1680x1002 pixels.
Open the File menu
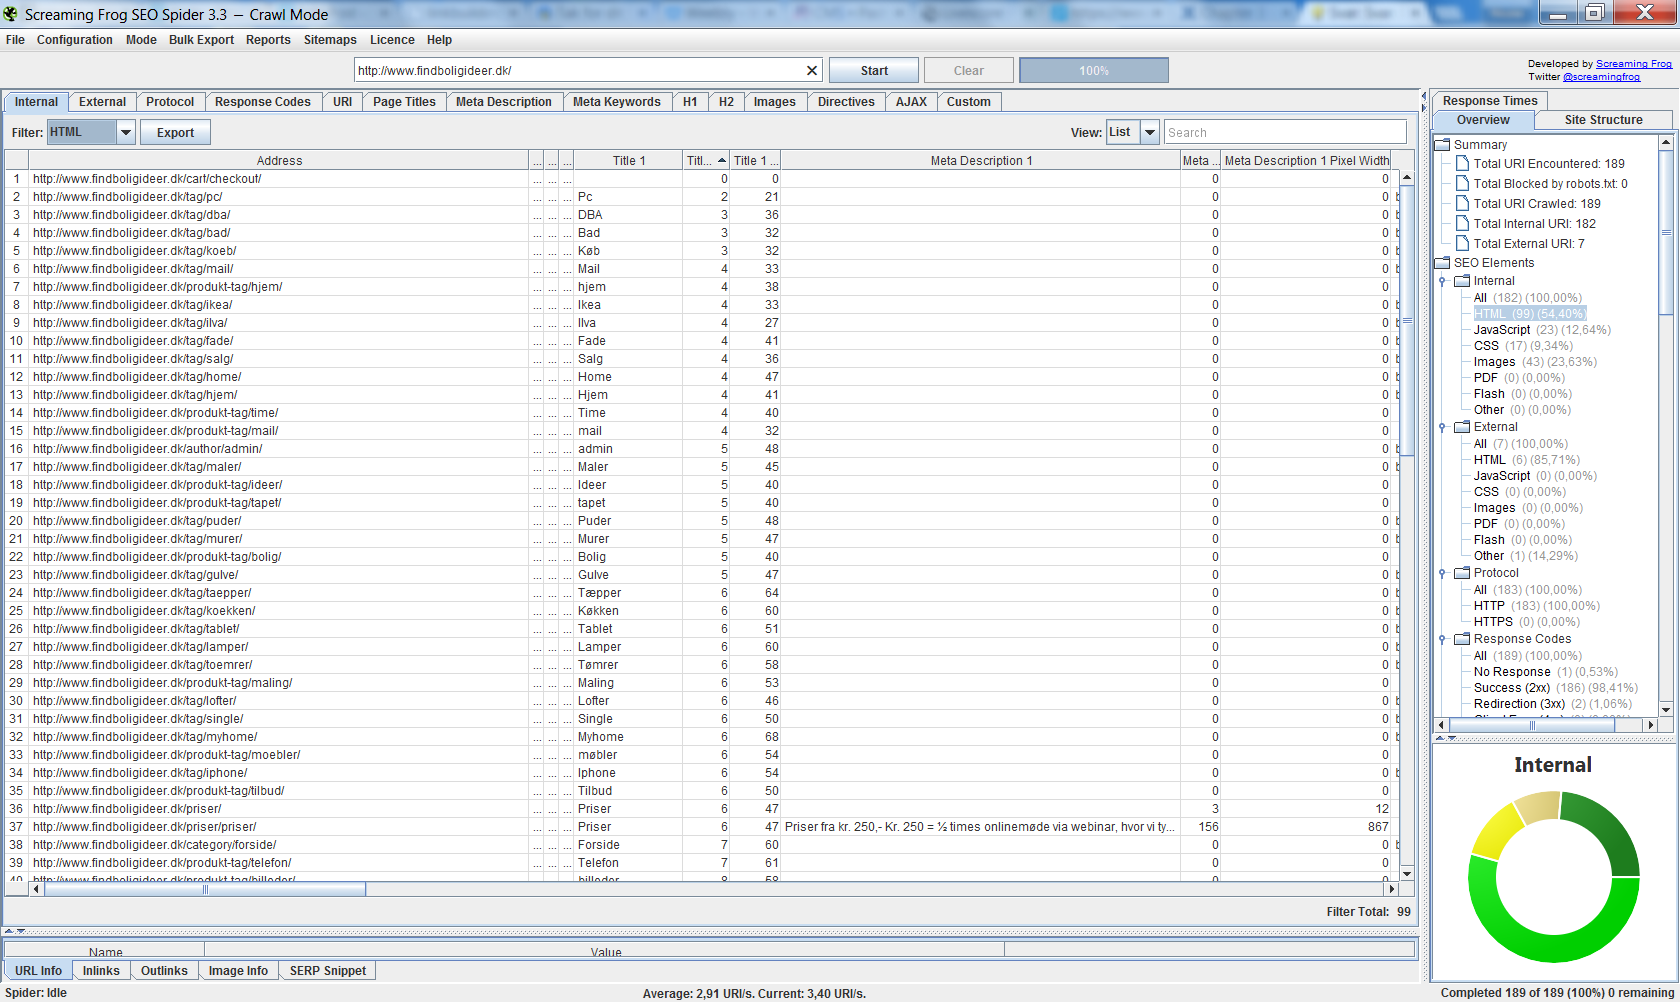tap(15, 40)
